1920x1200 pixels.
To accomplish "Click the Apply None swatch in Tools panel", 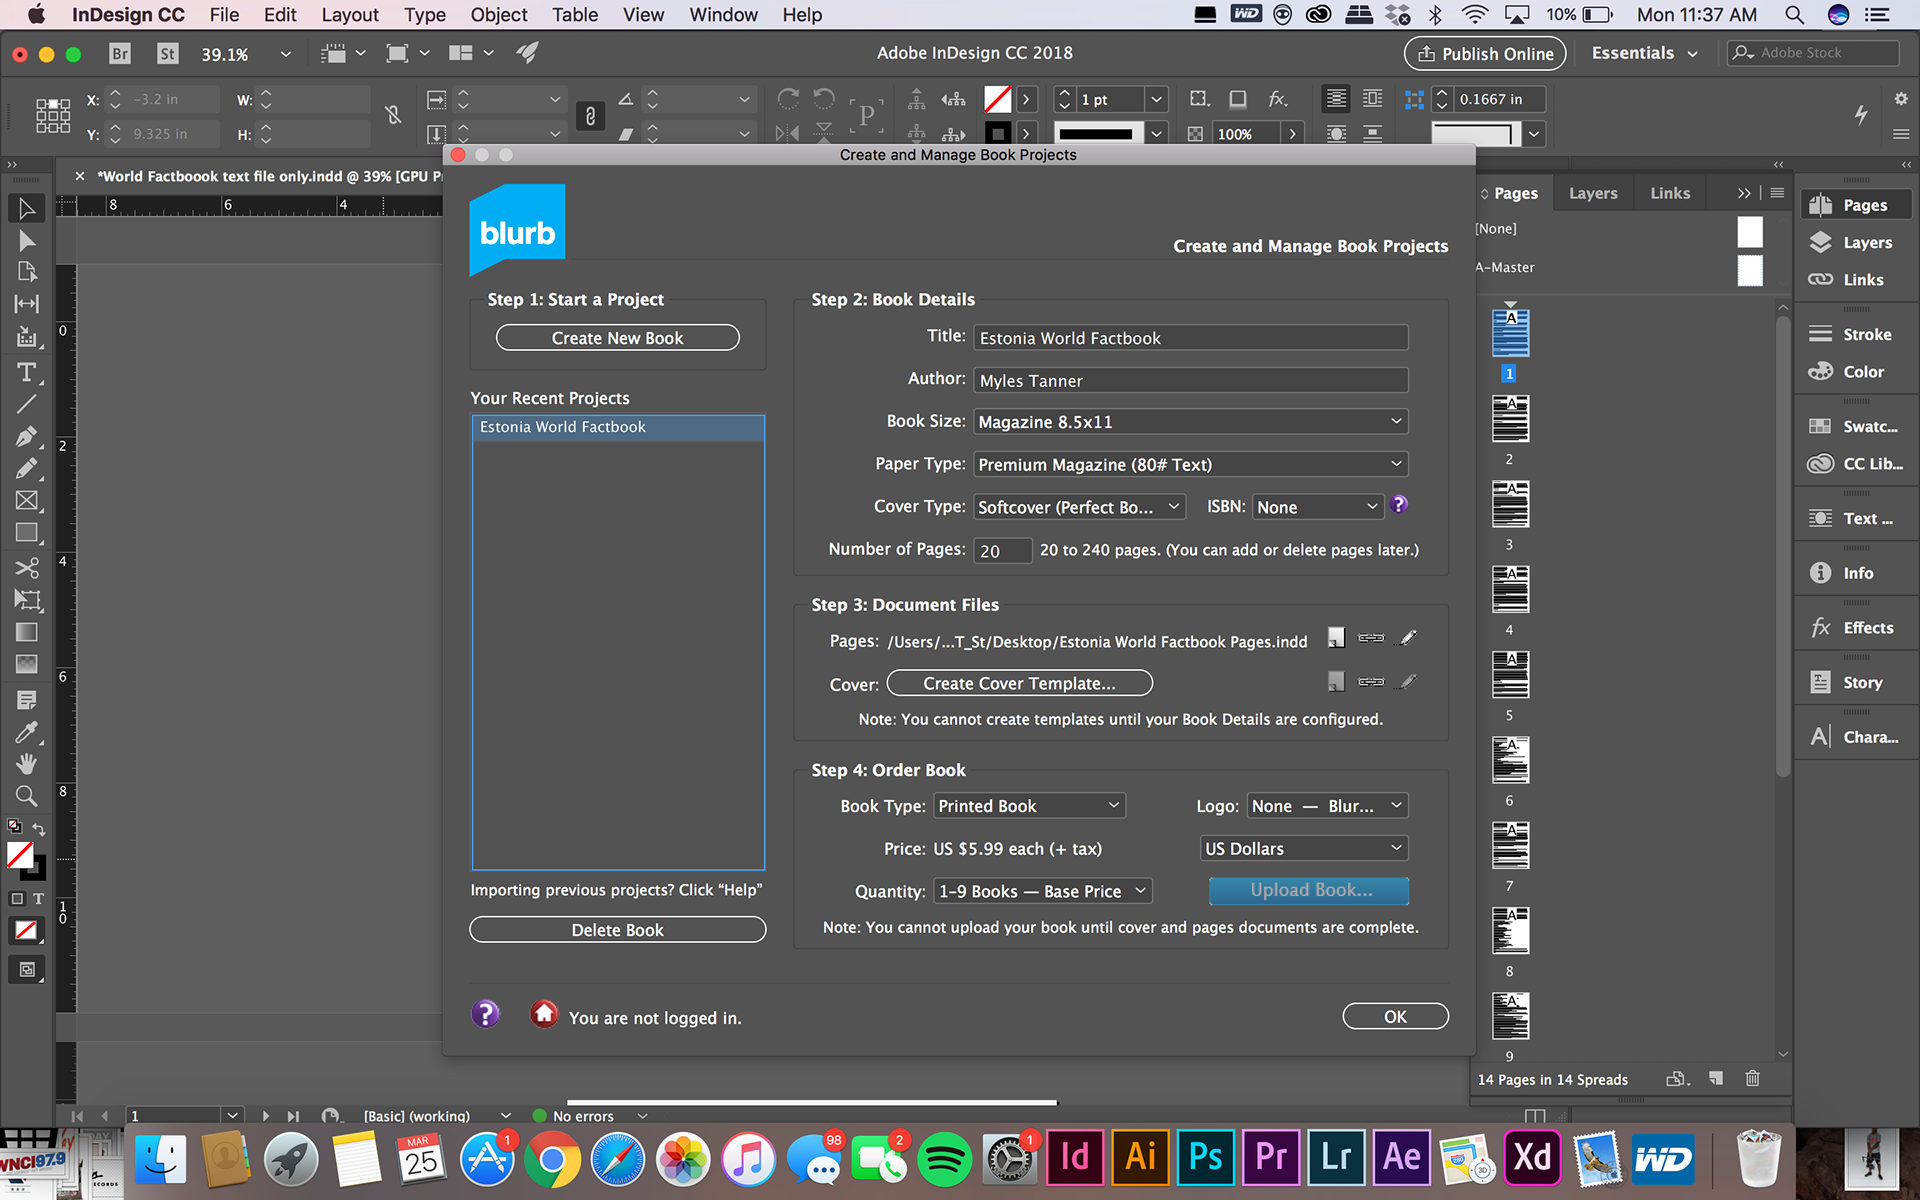I will (26, 932).
